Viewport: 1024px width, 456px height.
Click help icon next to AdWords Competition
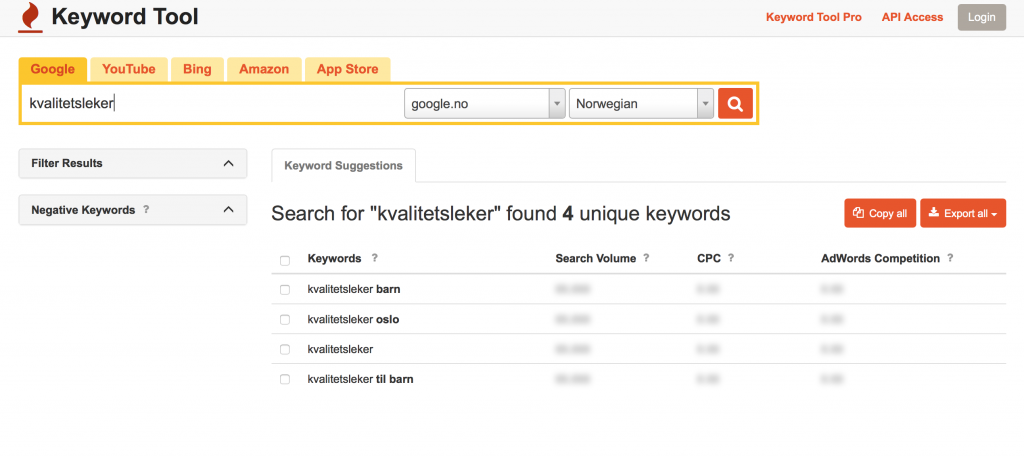(950, 258)
